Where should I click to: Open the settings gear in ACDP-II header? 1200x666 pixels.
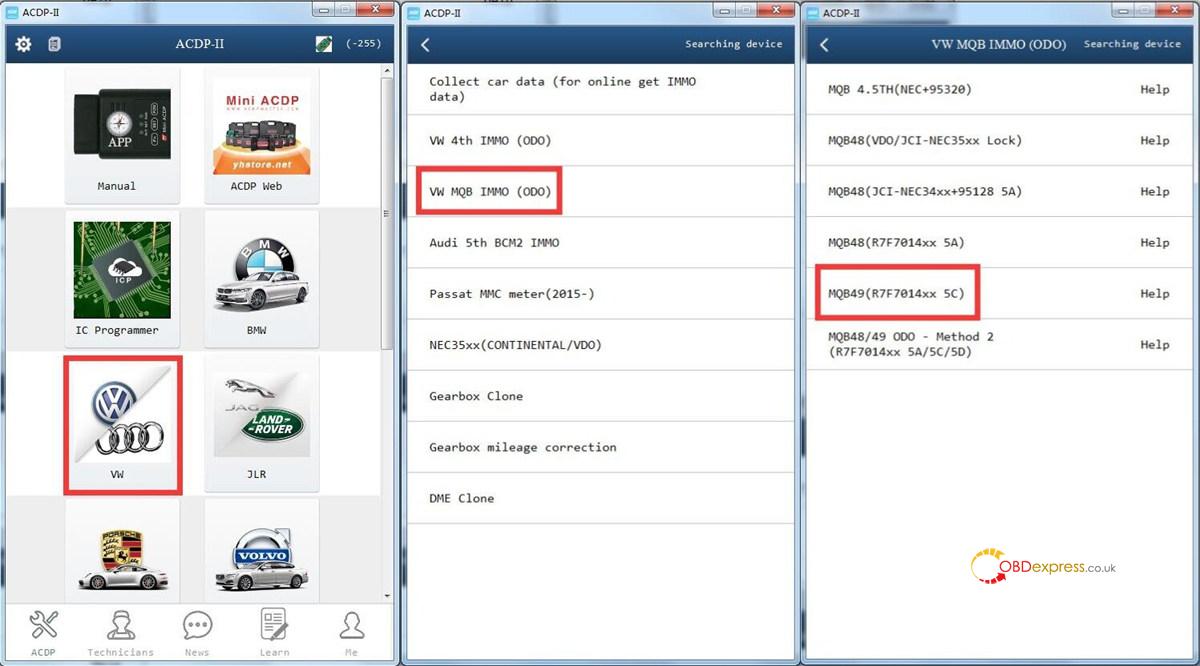pyautogui.click(x=23, y=44)
